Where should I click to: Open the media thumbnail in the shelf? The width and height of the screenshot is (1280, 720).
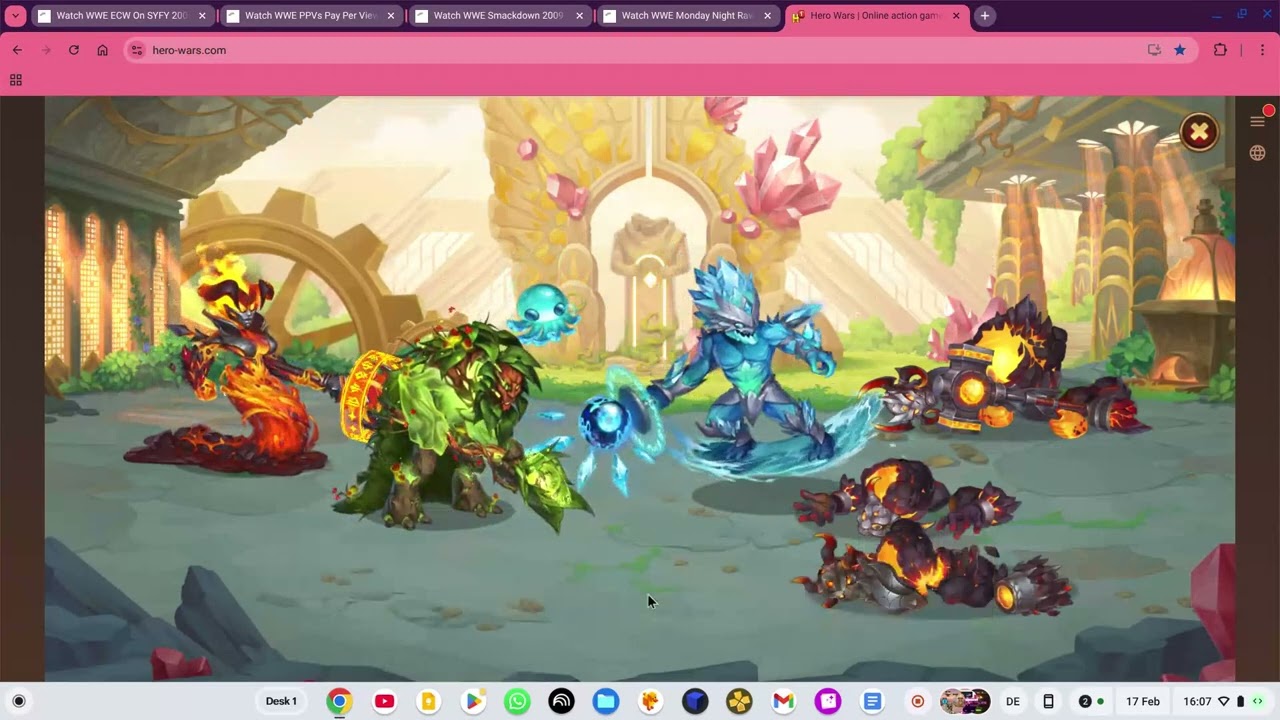click(965, 701)
